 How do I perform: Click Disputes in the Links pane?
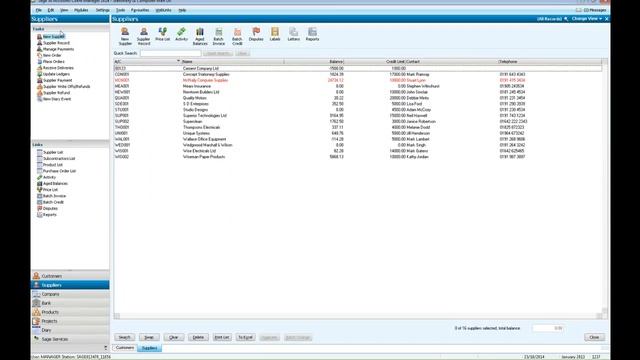point(47,208)
